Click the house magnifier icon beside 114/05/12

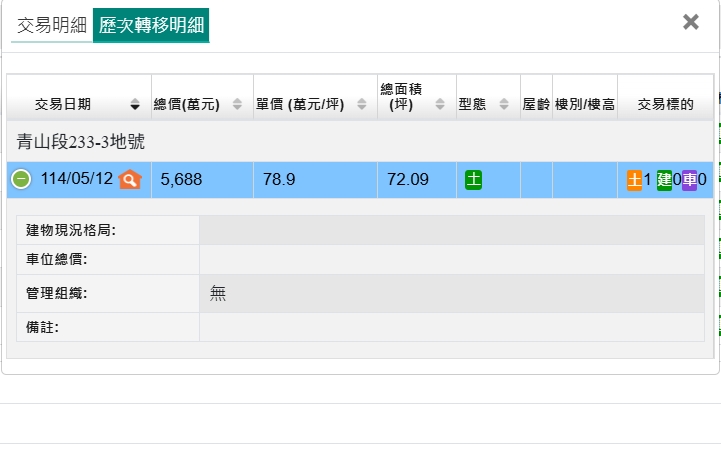[x=130, y=180]
